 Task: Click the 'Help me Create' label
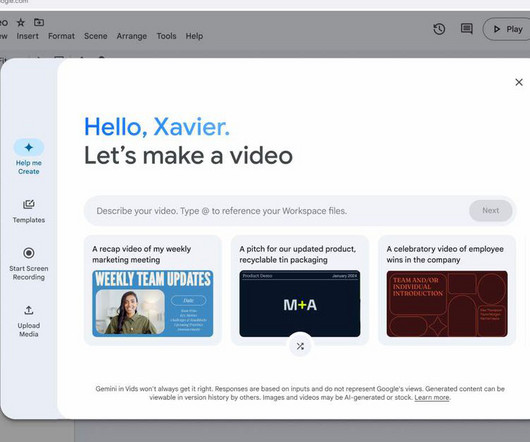point(29,167)
